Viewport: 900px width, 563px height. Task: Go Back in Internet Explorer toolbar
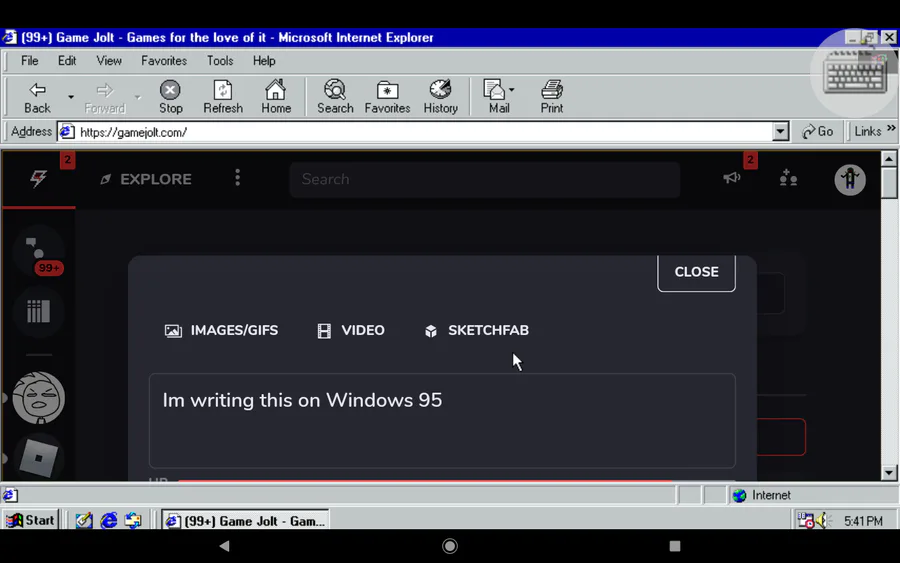click(x=37, y=97)
